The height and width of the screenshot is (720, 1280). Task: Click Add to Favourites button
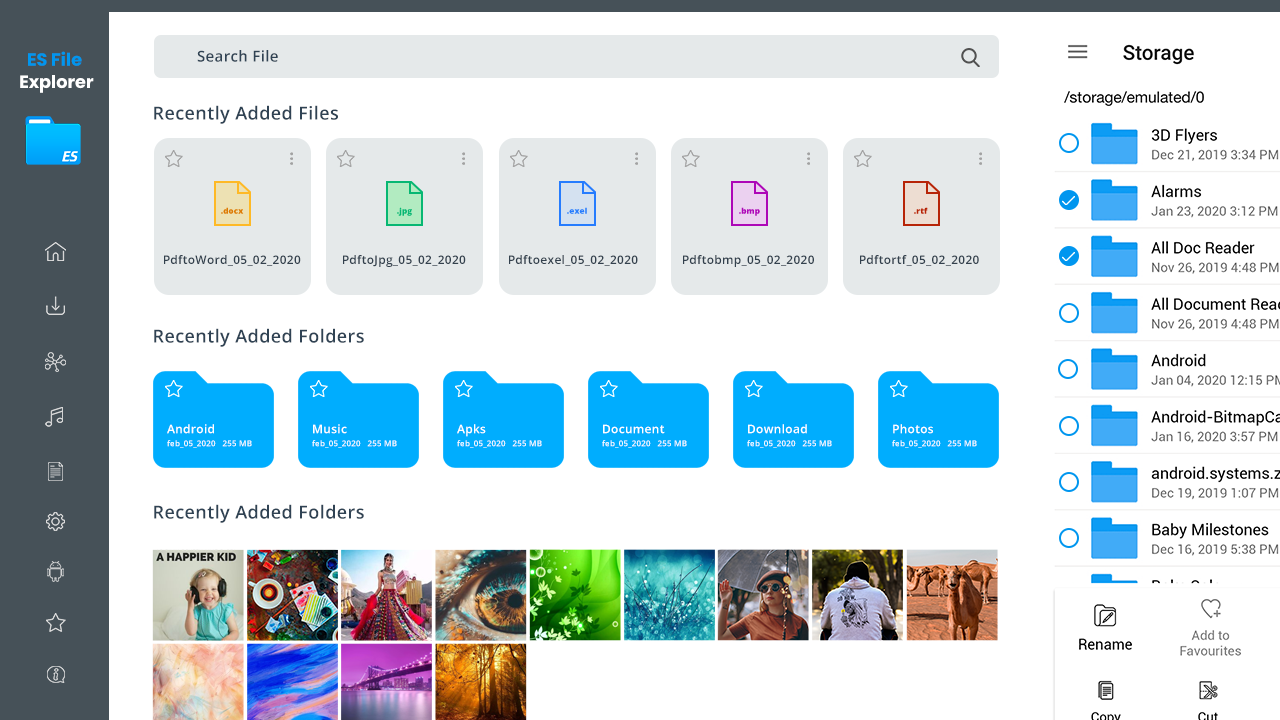click(x=1210, y=628)
